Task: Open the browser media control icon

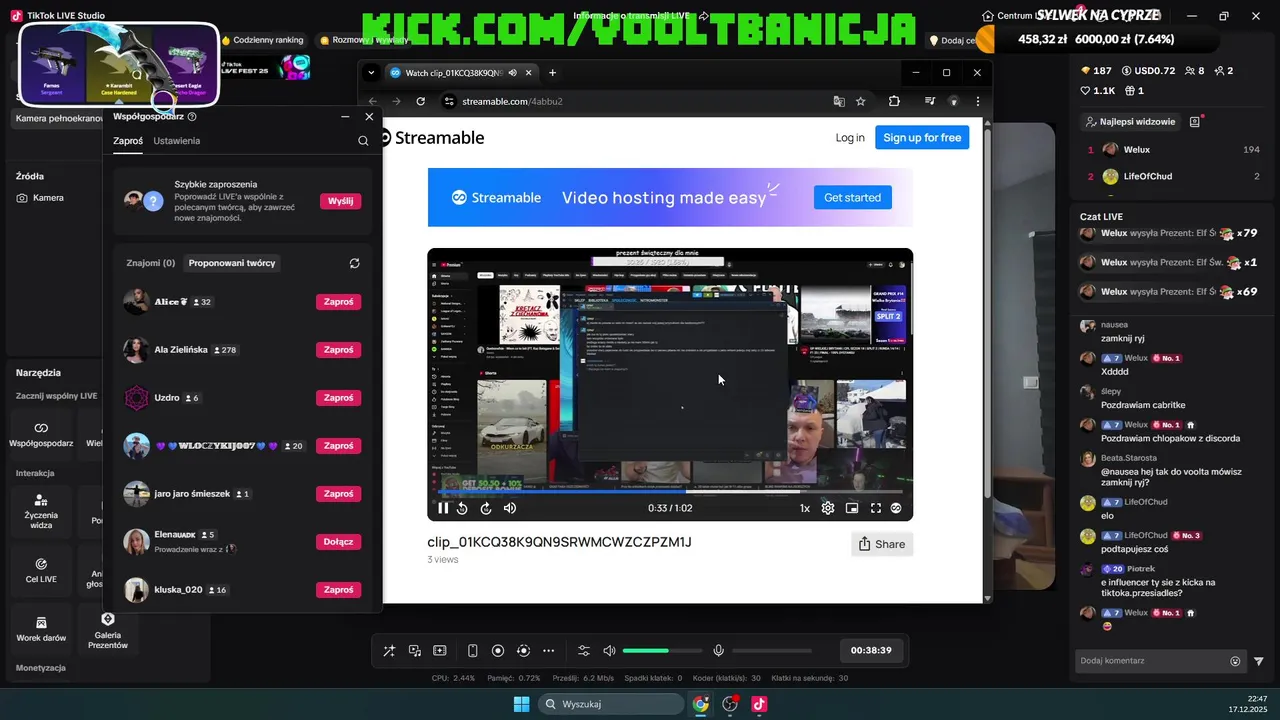Action: click(x=930, y=101)
